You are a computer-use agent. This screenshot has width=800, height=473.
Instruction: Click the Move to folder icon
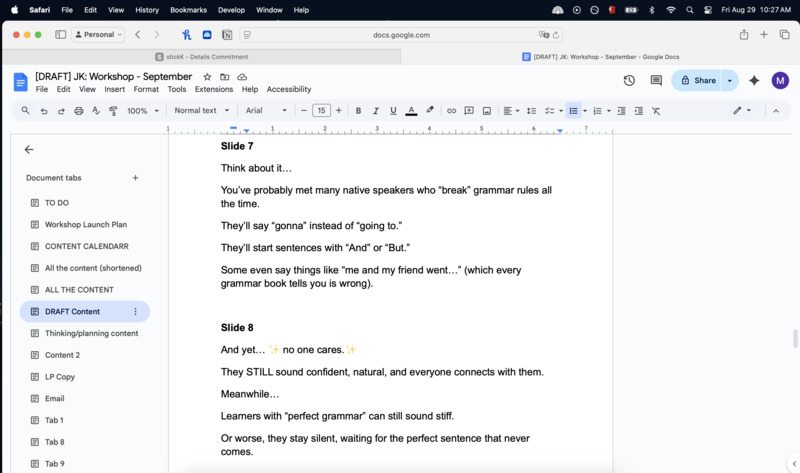pyautogui.click(x=224, y=77)
